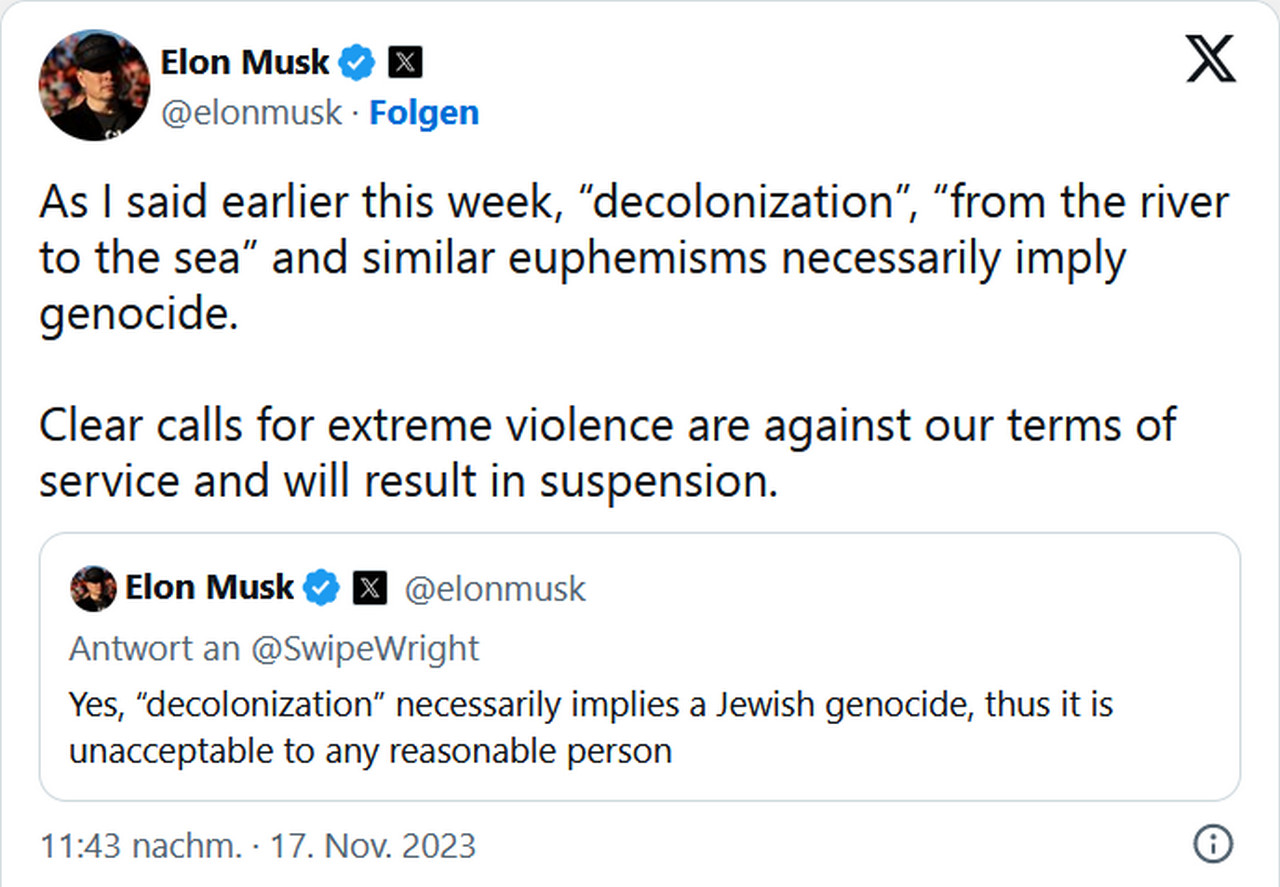The width and height of the screenshot is (1280, 887).
Task: Open the timestamp 11:43 nachm. 17. Nov. 2023
Action: [258, 846]
